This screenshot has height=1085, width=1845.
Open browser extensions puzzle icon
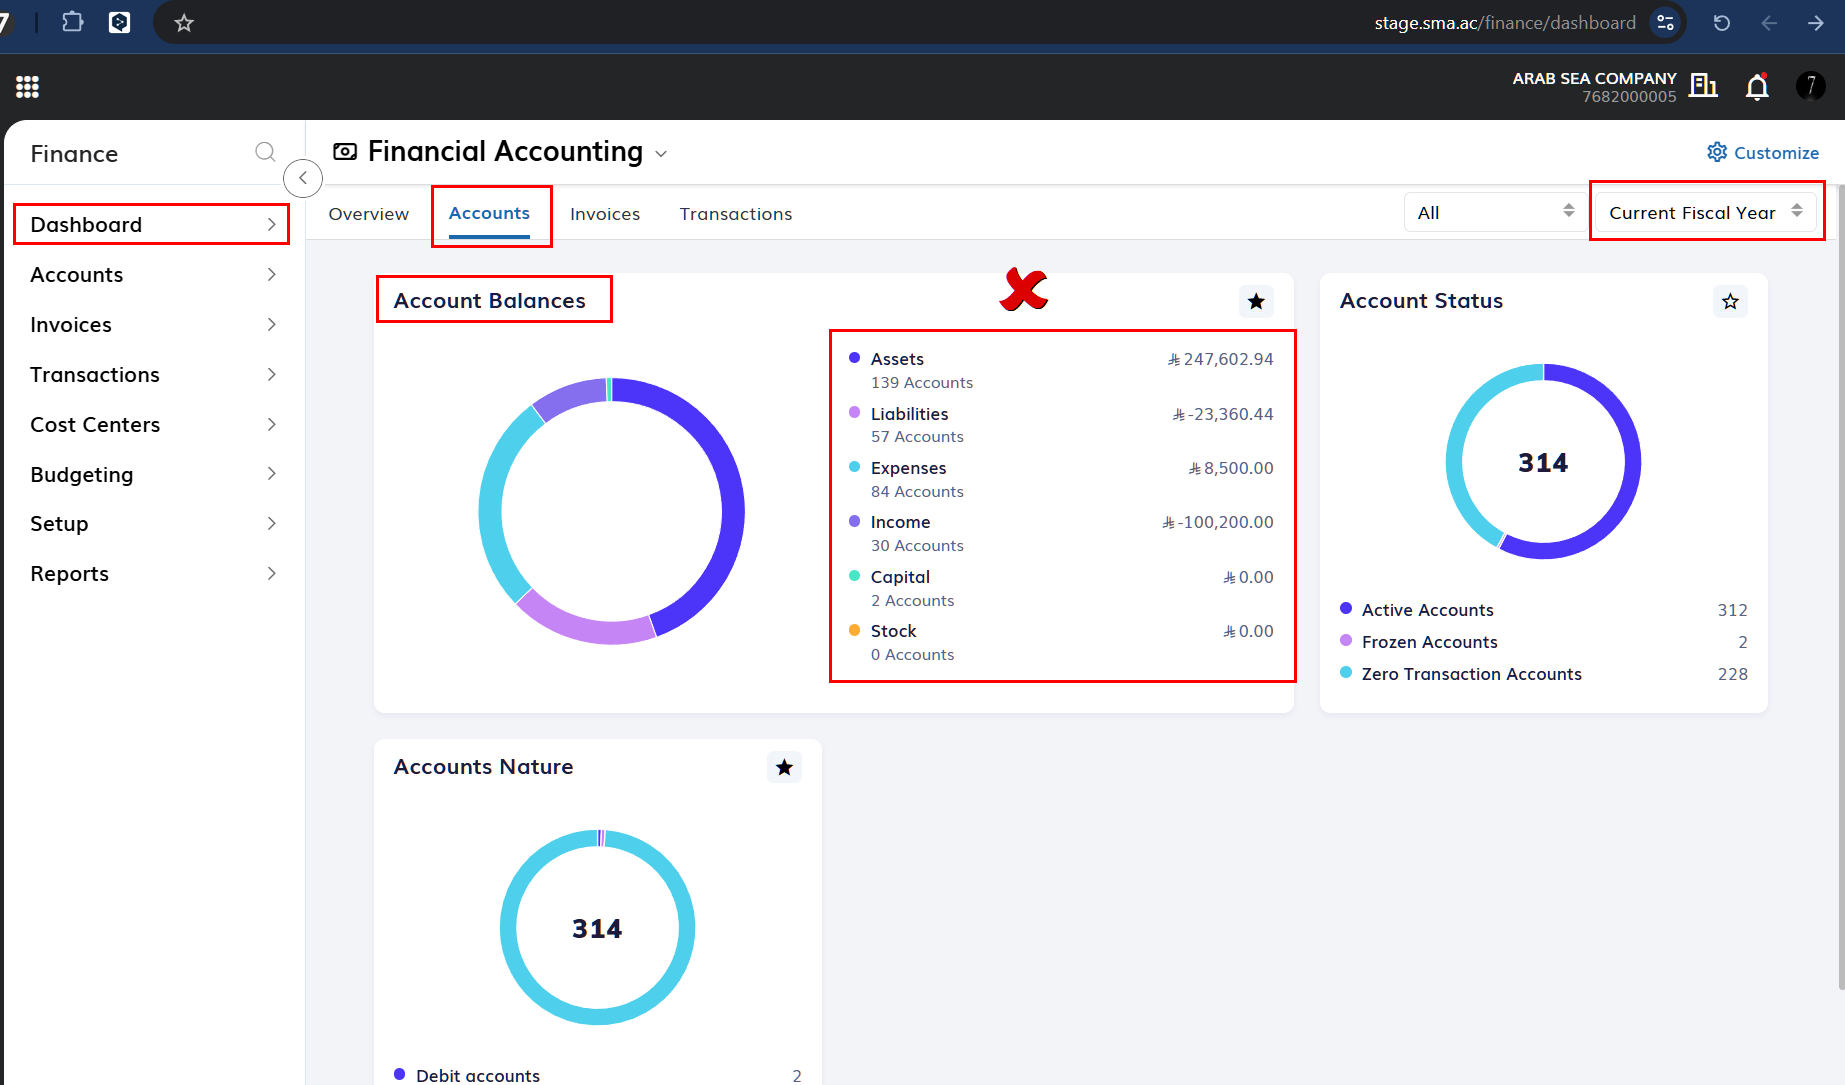tap(73, 22)
